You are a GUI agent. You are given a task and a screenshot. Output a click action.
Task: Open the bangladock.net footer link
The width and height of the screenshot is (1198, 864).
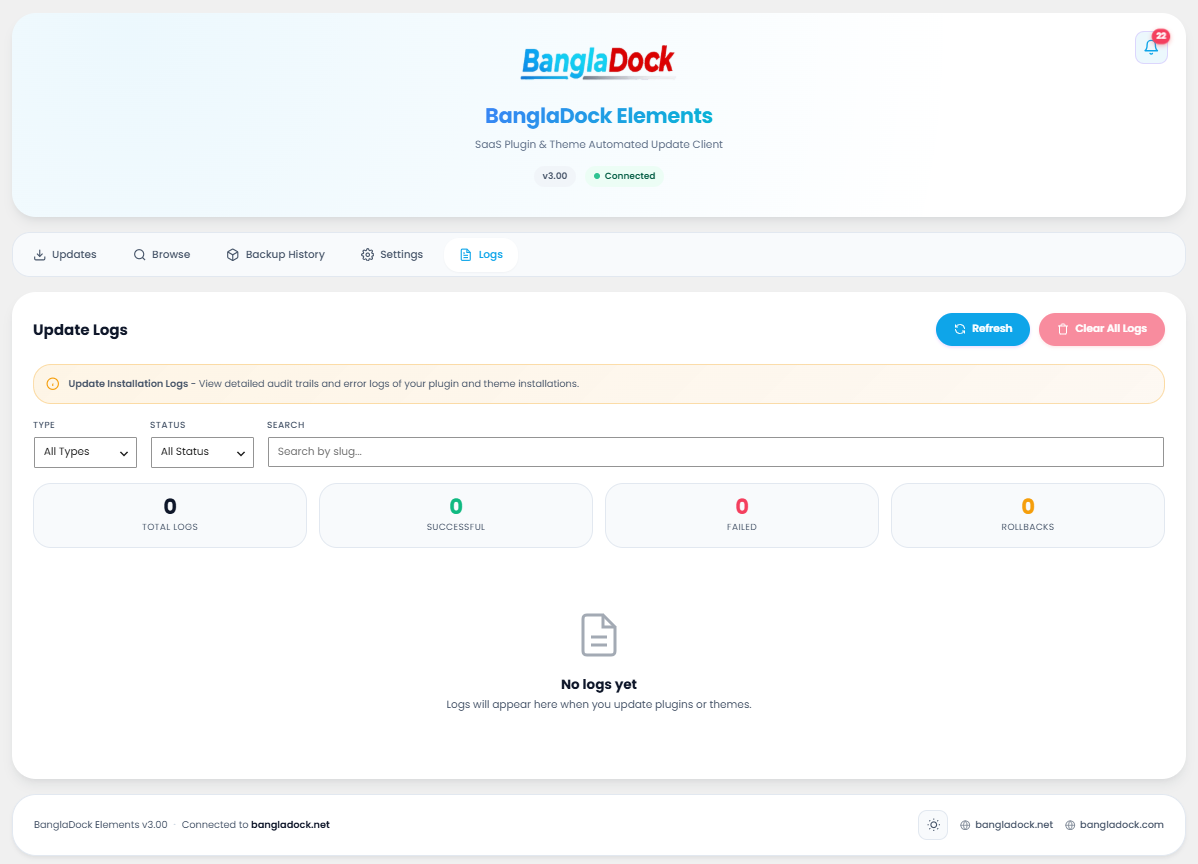(1006, 825)
